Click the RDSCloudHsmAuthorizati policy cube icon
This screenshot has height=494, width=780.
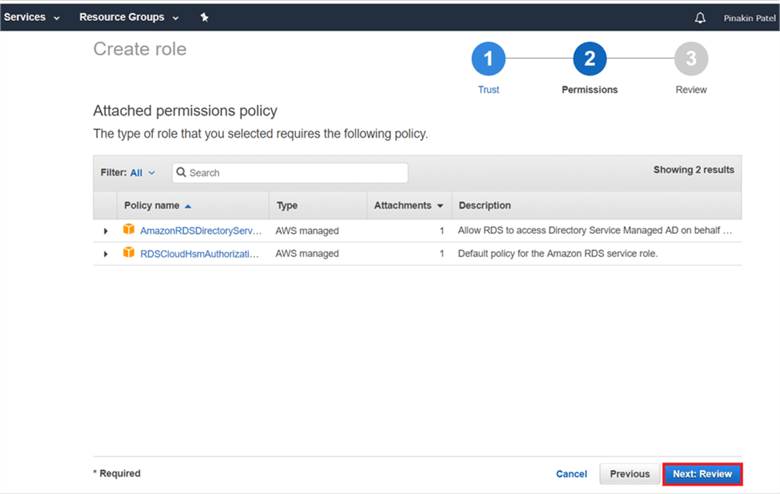(129, 252)
